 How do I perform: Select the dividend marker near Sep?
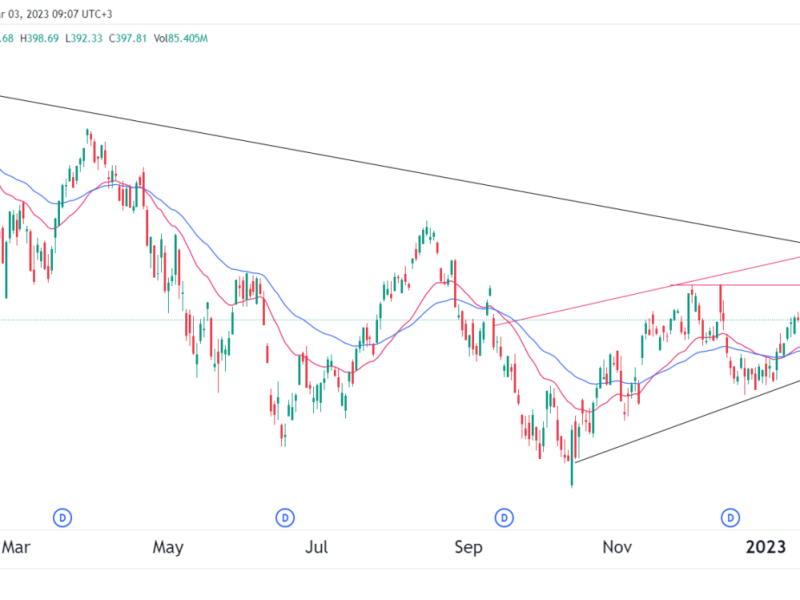505,517
